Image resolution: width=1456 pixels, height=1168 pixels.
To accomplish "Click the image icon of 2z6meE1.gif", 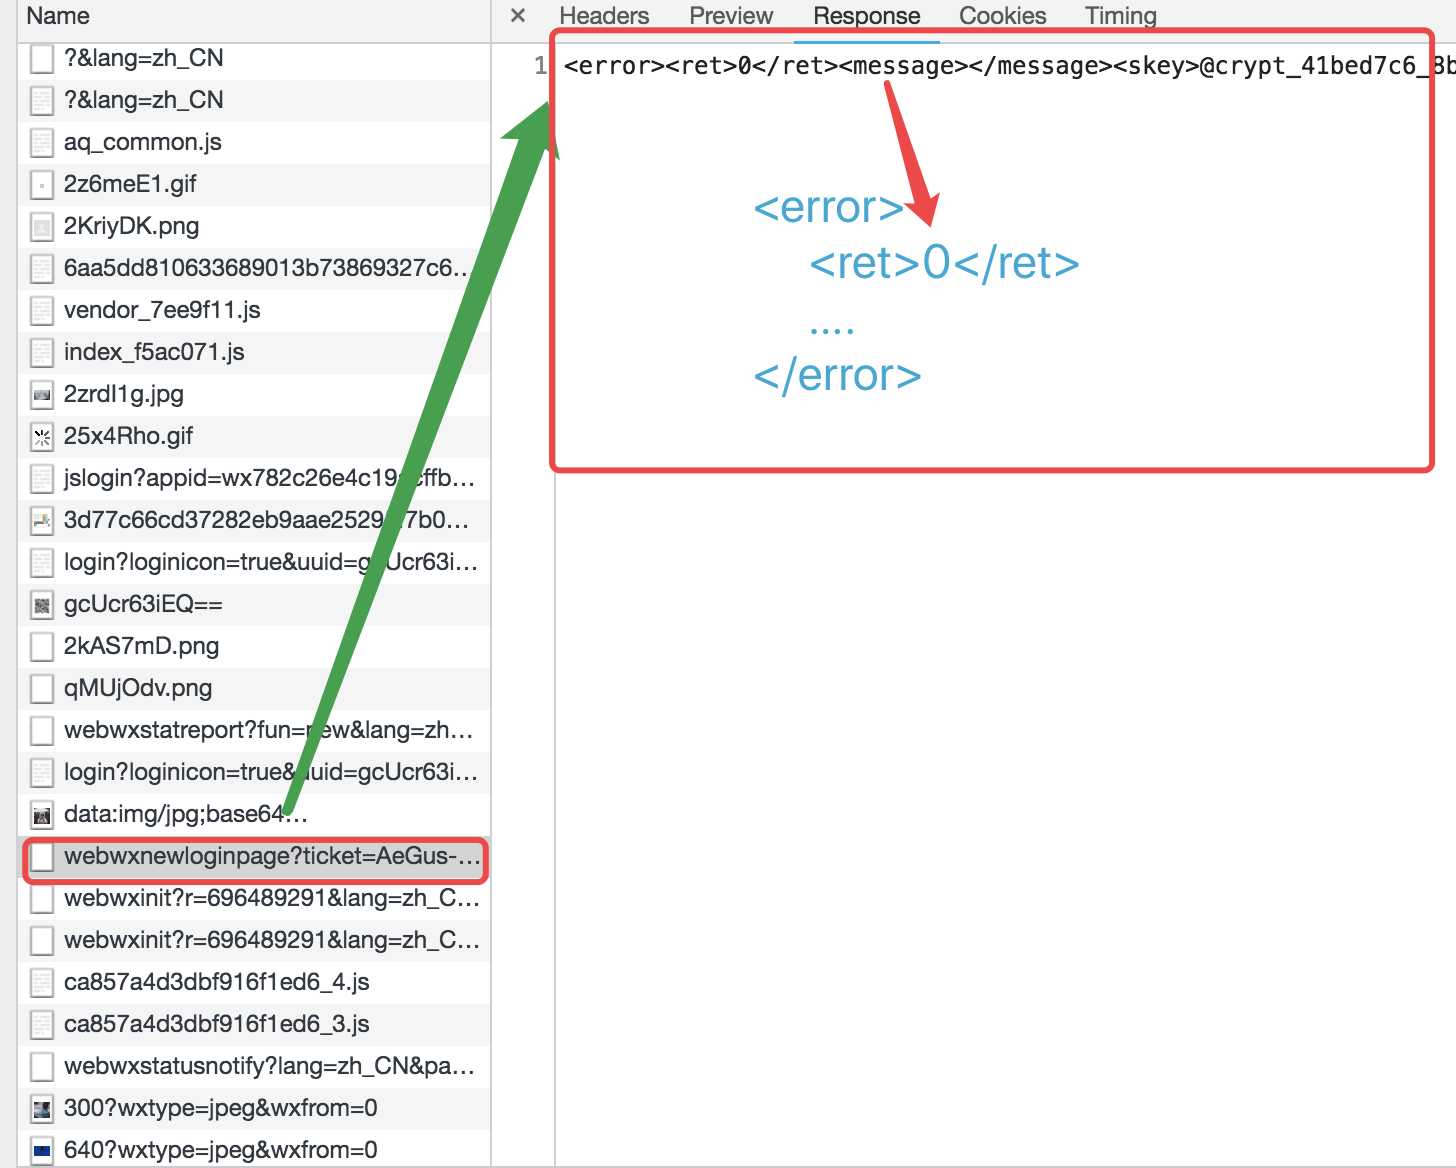I will coord(42,185).
